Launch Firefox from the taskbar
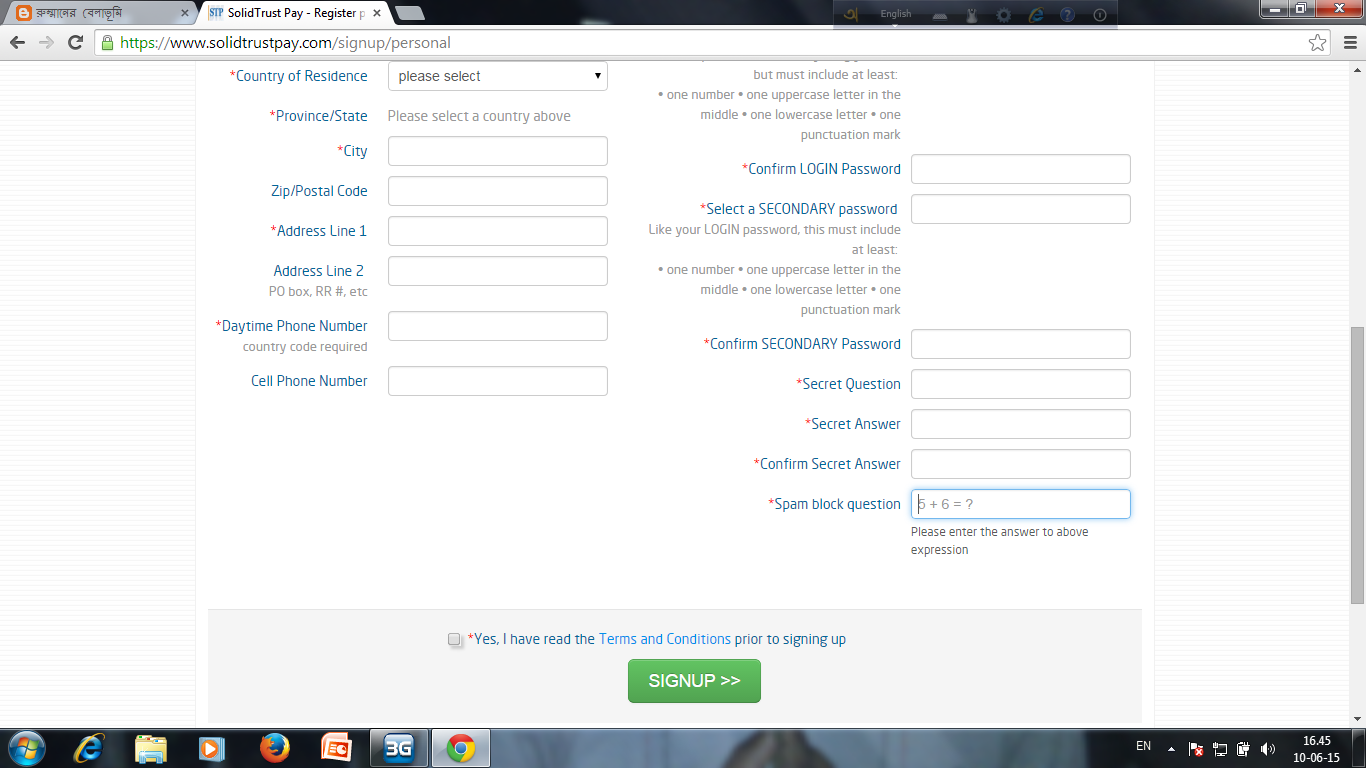Screen dimensions: 1366x768 (x=273, y=748)
